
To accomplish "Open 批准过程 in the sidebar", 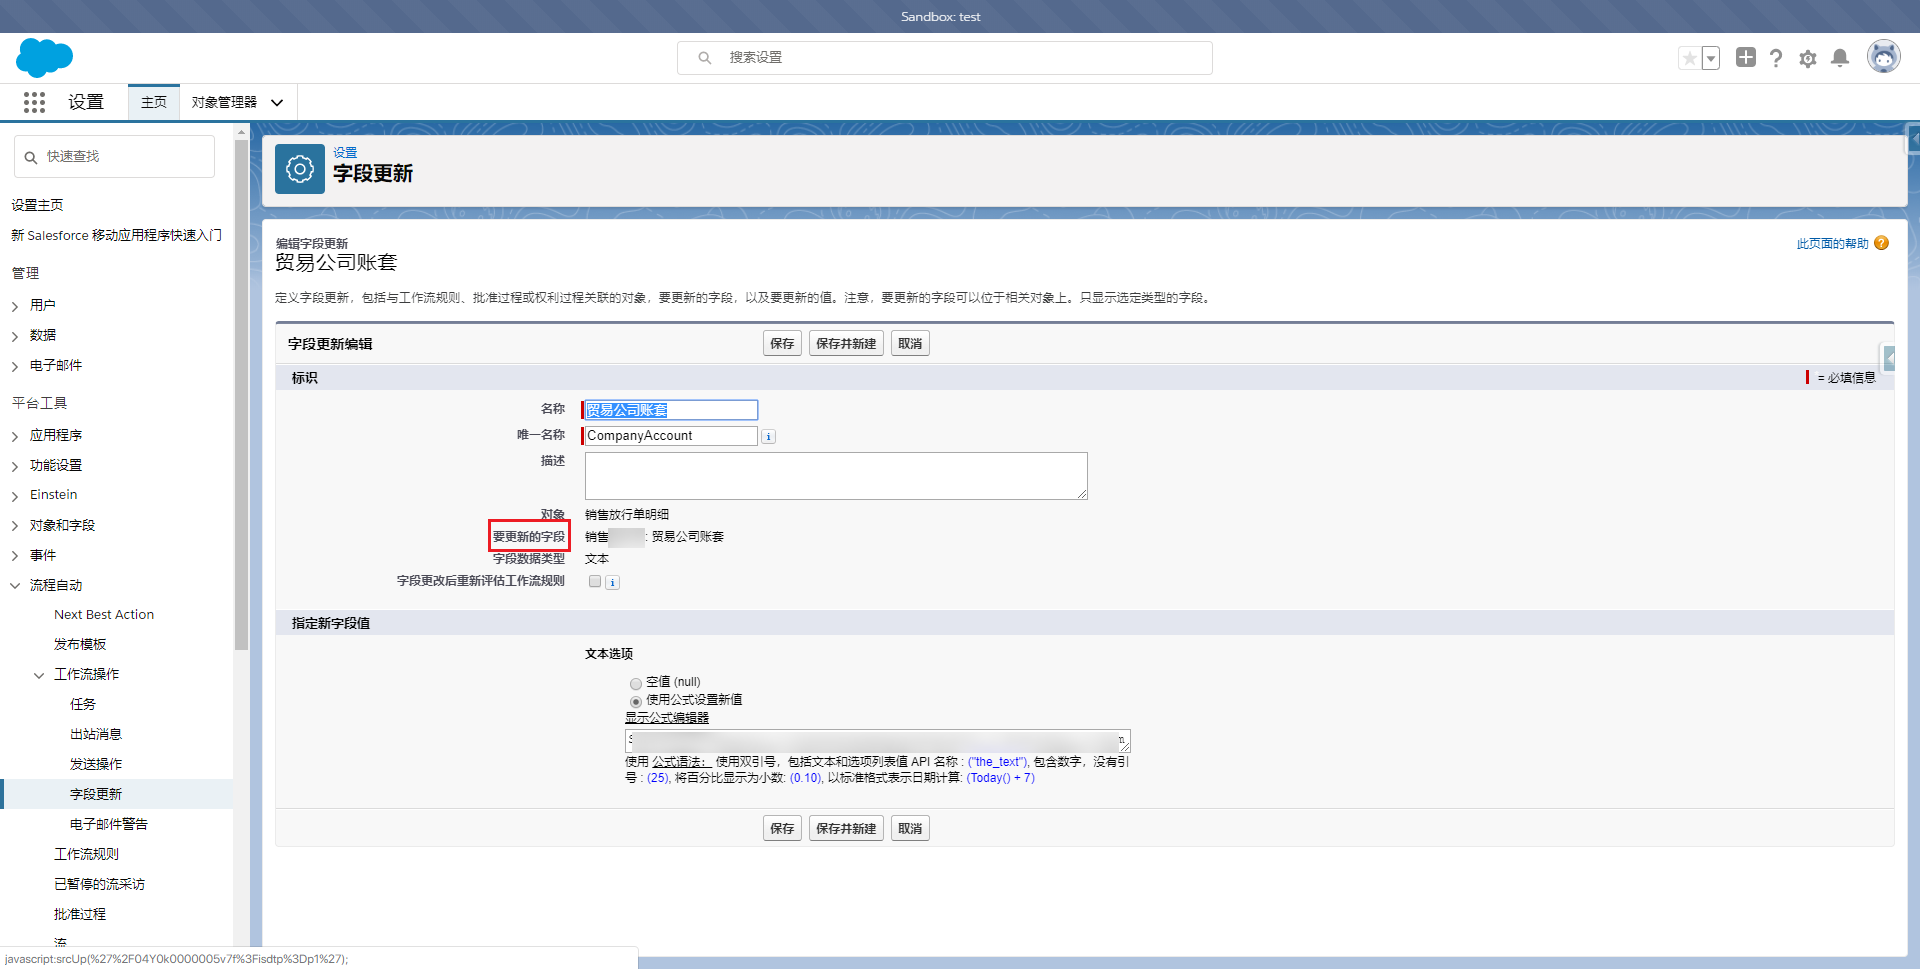I will pyautogui.click(x=80, y=914).
